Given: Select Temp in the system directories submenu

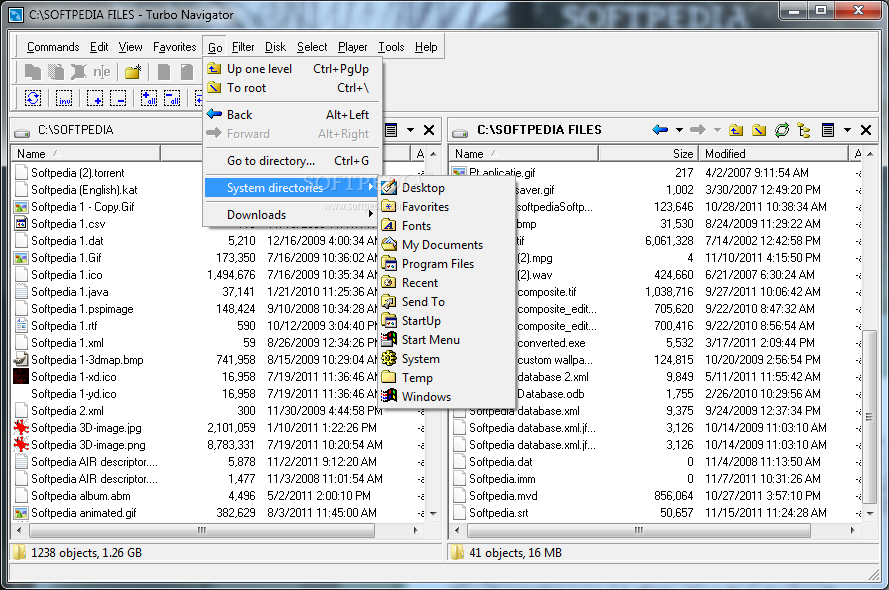Looking at the screenshot, I should (x=447, y=378).
